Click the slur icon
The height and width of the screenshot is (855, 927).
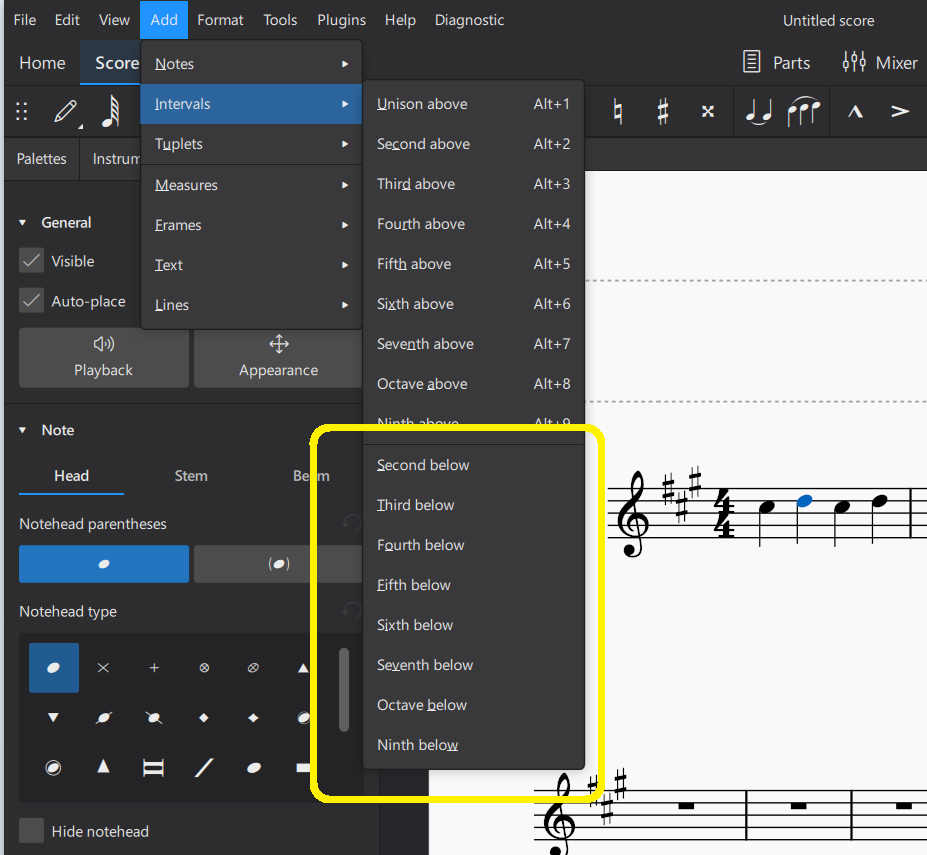(803, 111)
